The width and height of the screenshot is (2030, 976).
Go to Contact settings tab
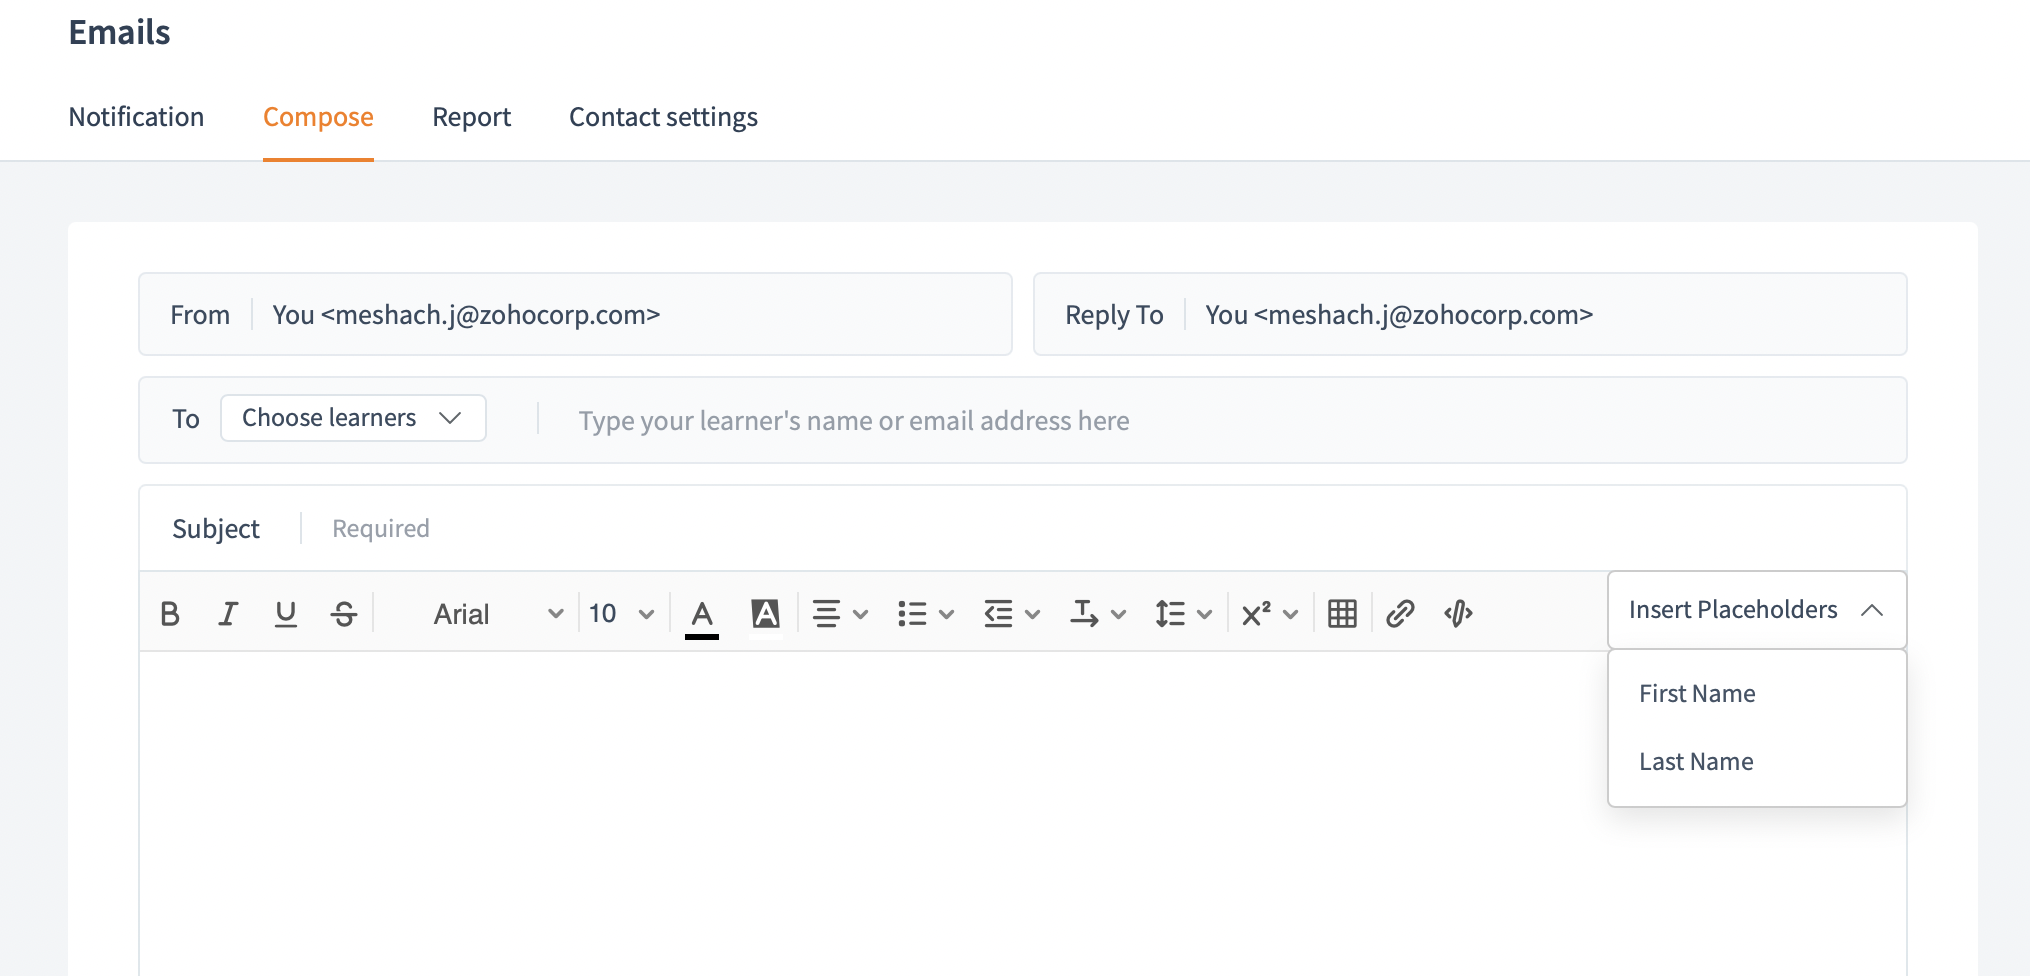663,117
